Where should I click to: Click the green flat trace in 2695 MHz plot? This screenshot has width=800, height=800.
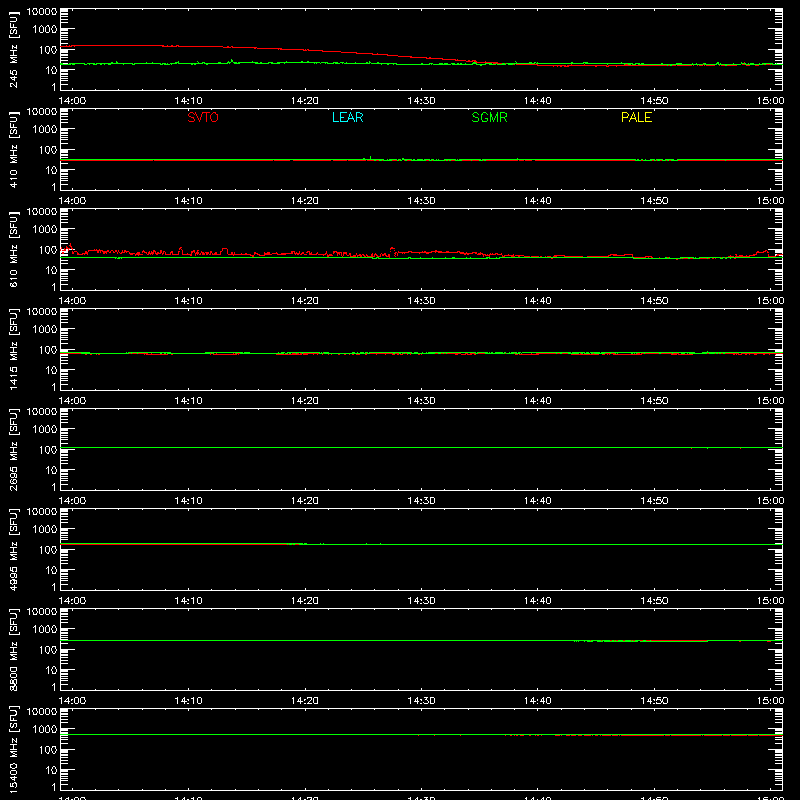421,447
